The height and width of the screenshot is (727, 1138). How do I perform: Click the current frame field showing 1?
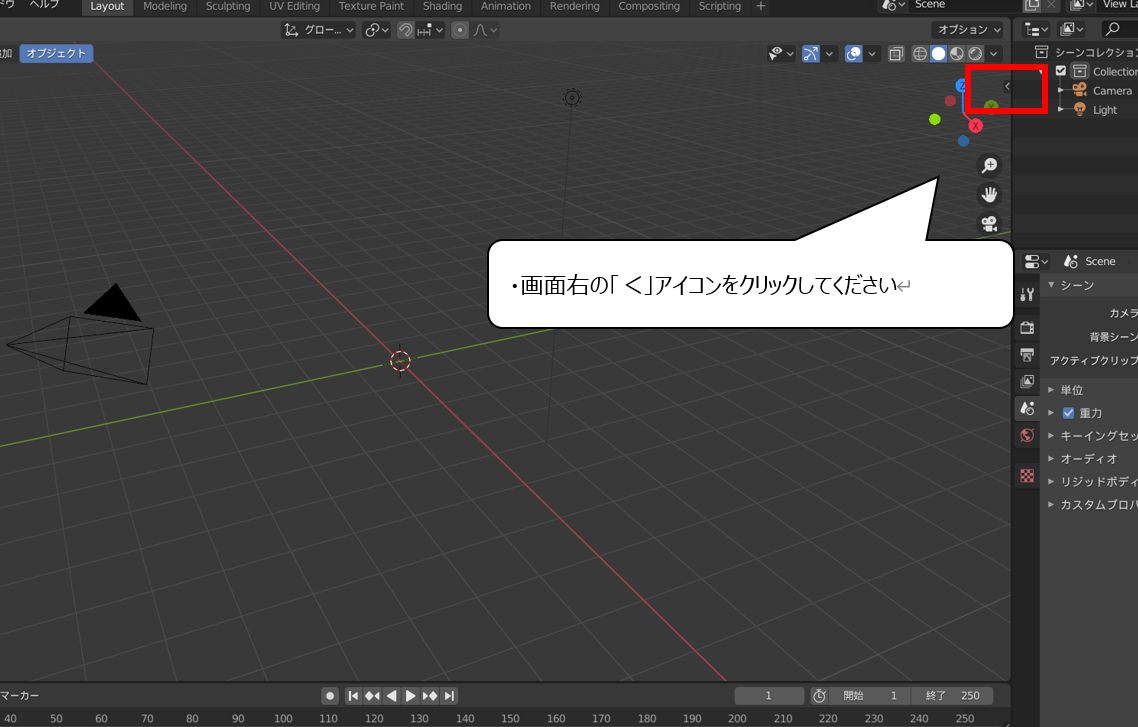pyautogui.click(x=769, y=696)
